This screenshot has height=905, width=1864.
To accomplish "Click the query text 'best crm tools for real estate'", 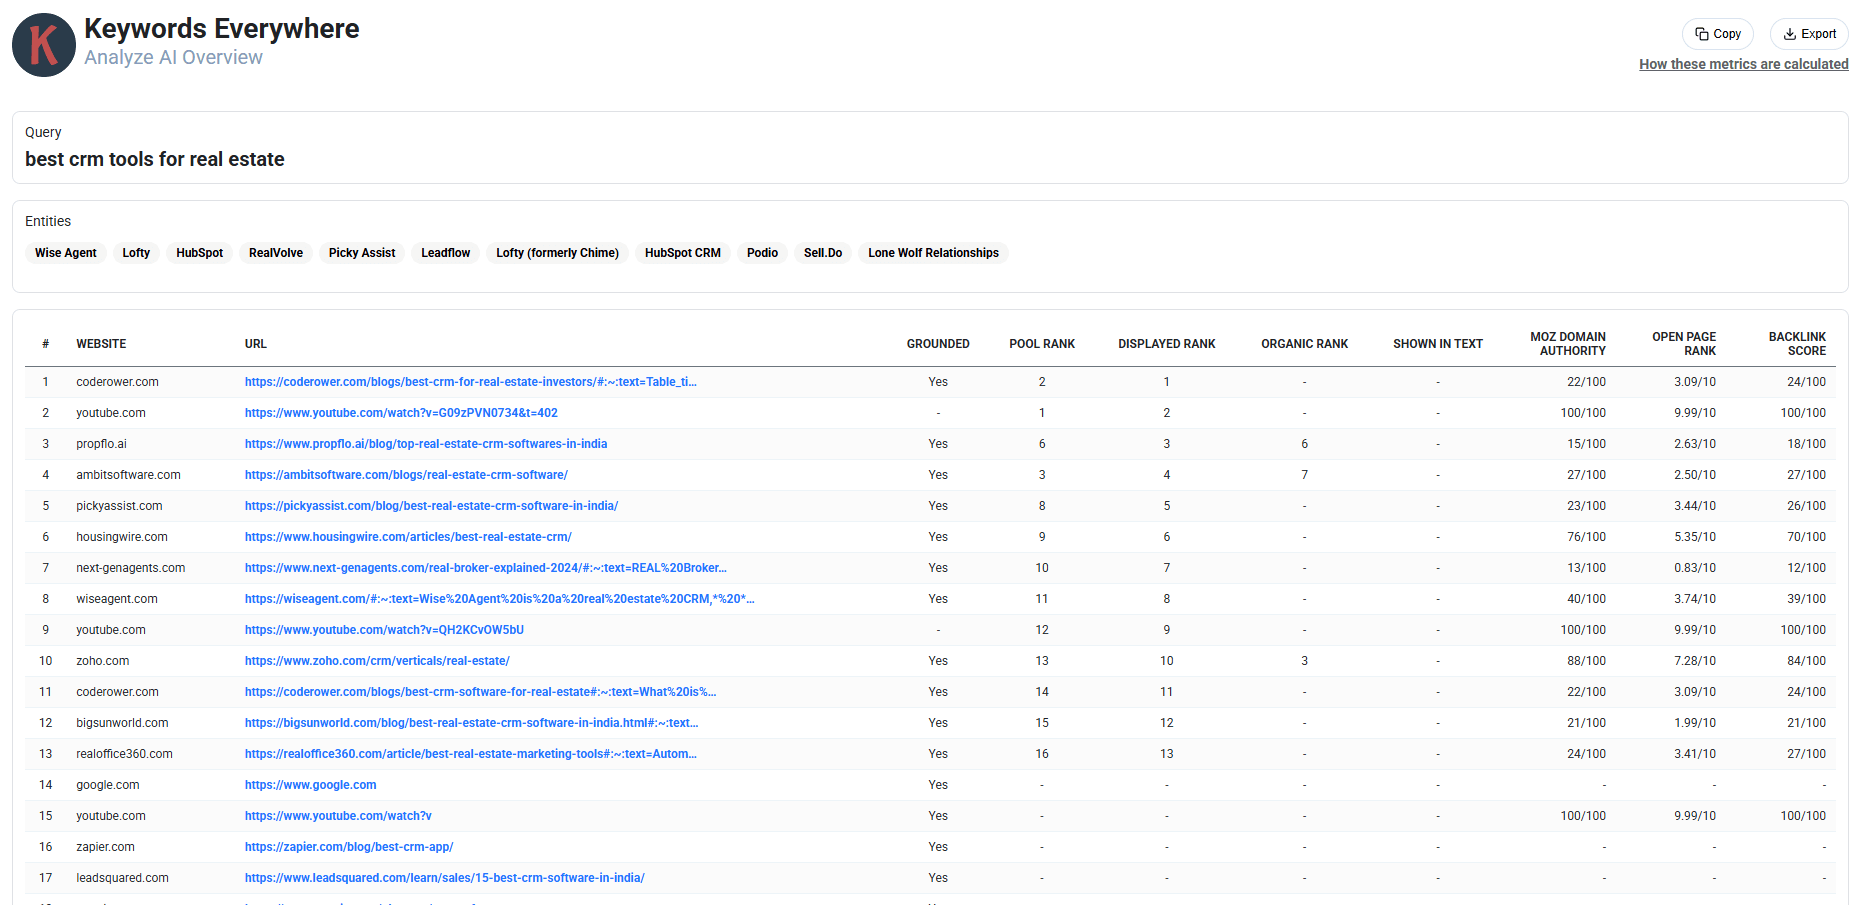I will click(155, 160).
